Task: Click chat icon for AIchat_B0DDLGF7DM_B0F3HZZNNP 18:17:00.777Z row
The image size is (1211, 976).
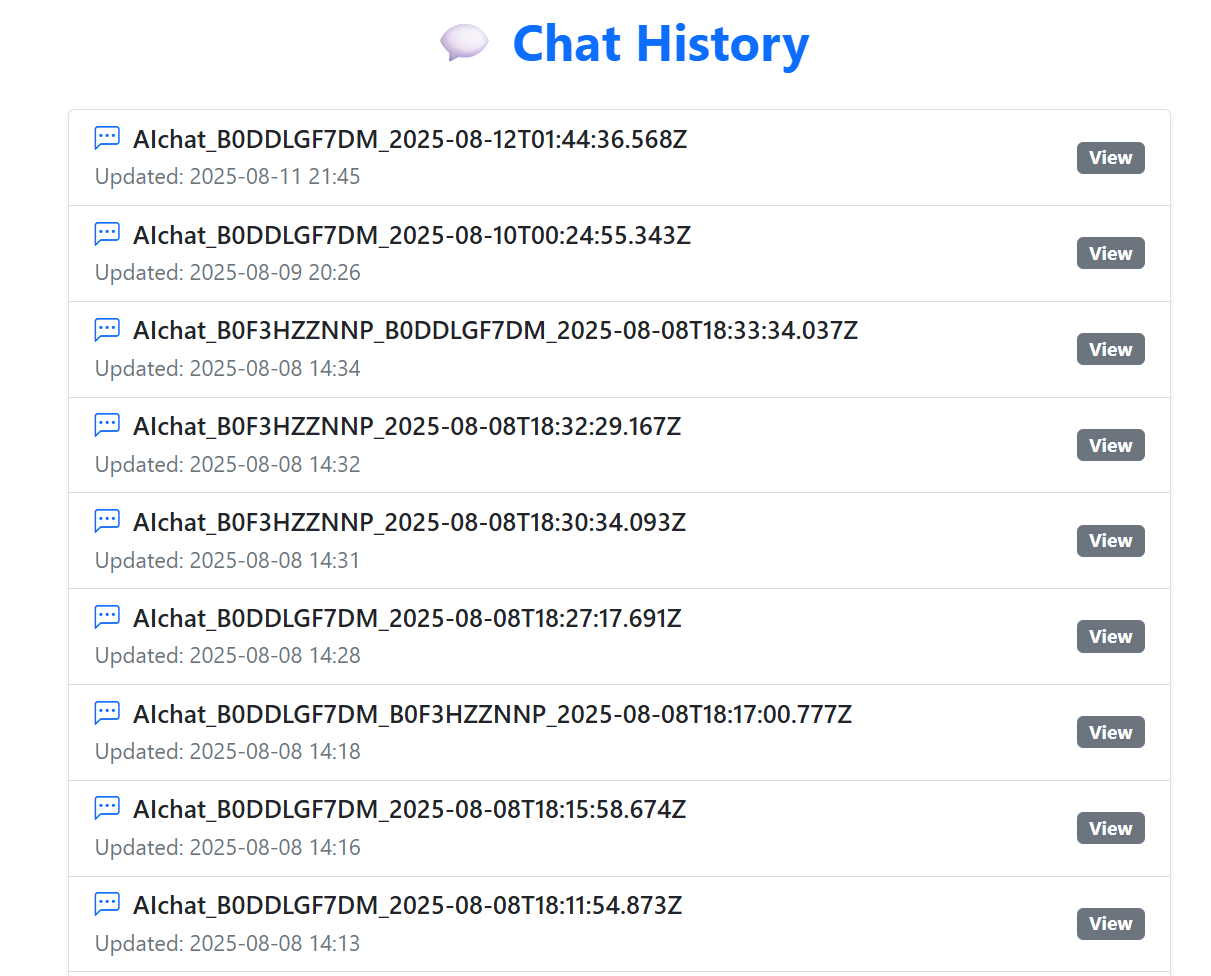Action: [107, 713]
